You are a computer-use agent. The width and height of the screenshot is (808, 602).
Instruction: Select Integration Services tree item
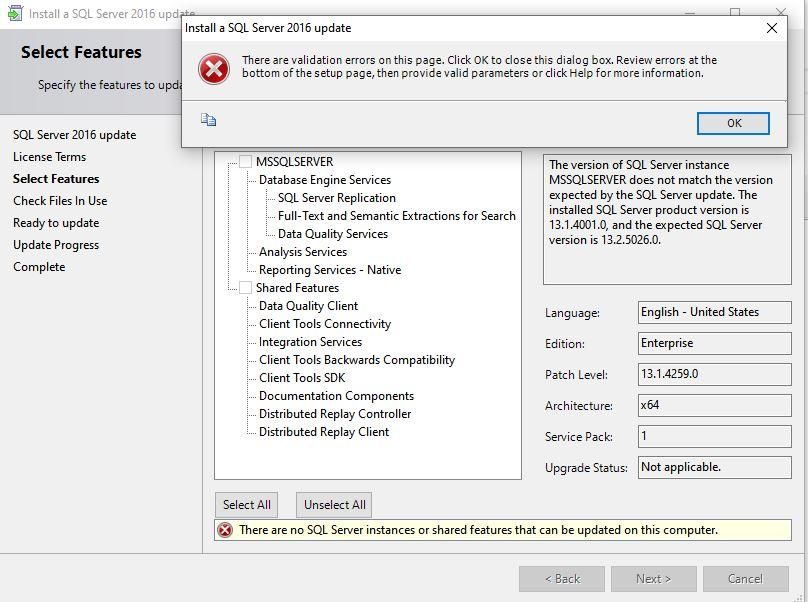(310, 342)
